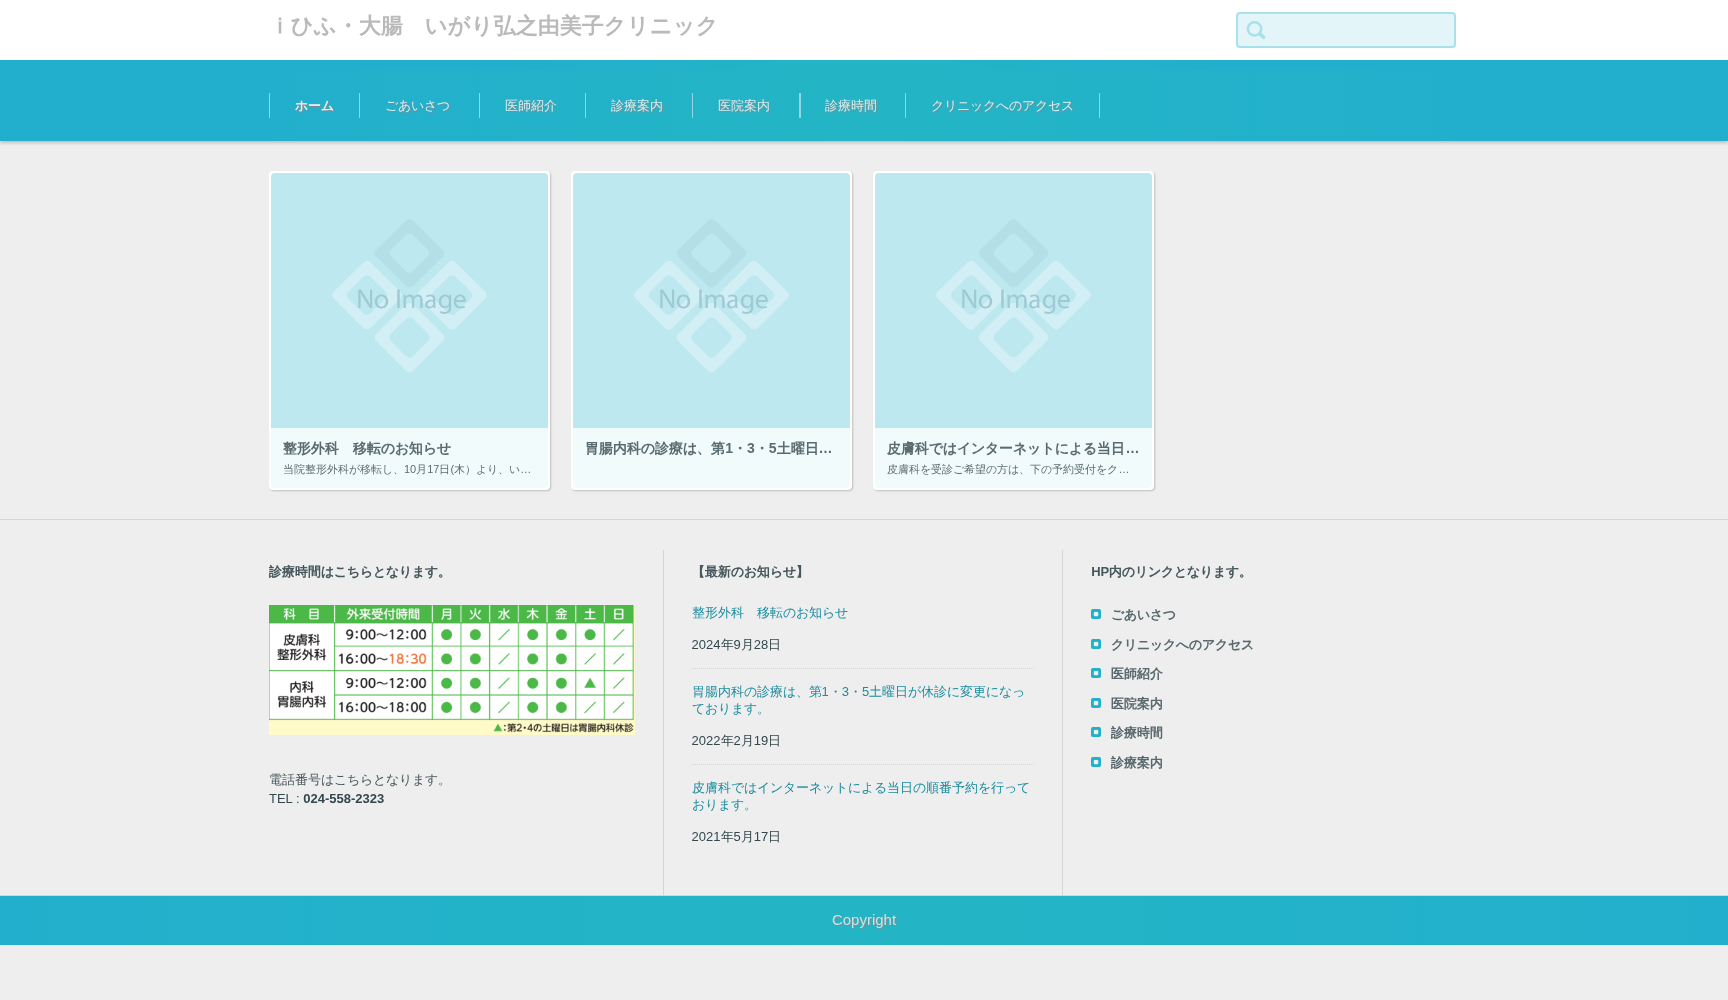Click 医院案内 in the sidebar link list

tap(1136, 704)
